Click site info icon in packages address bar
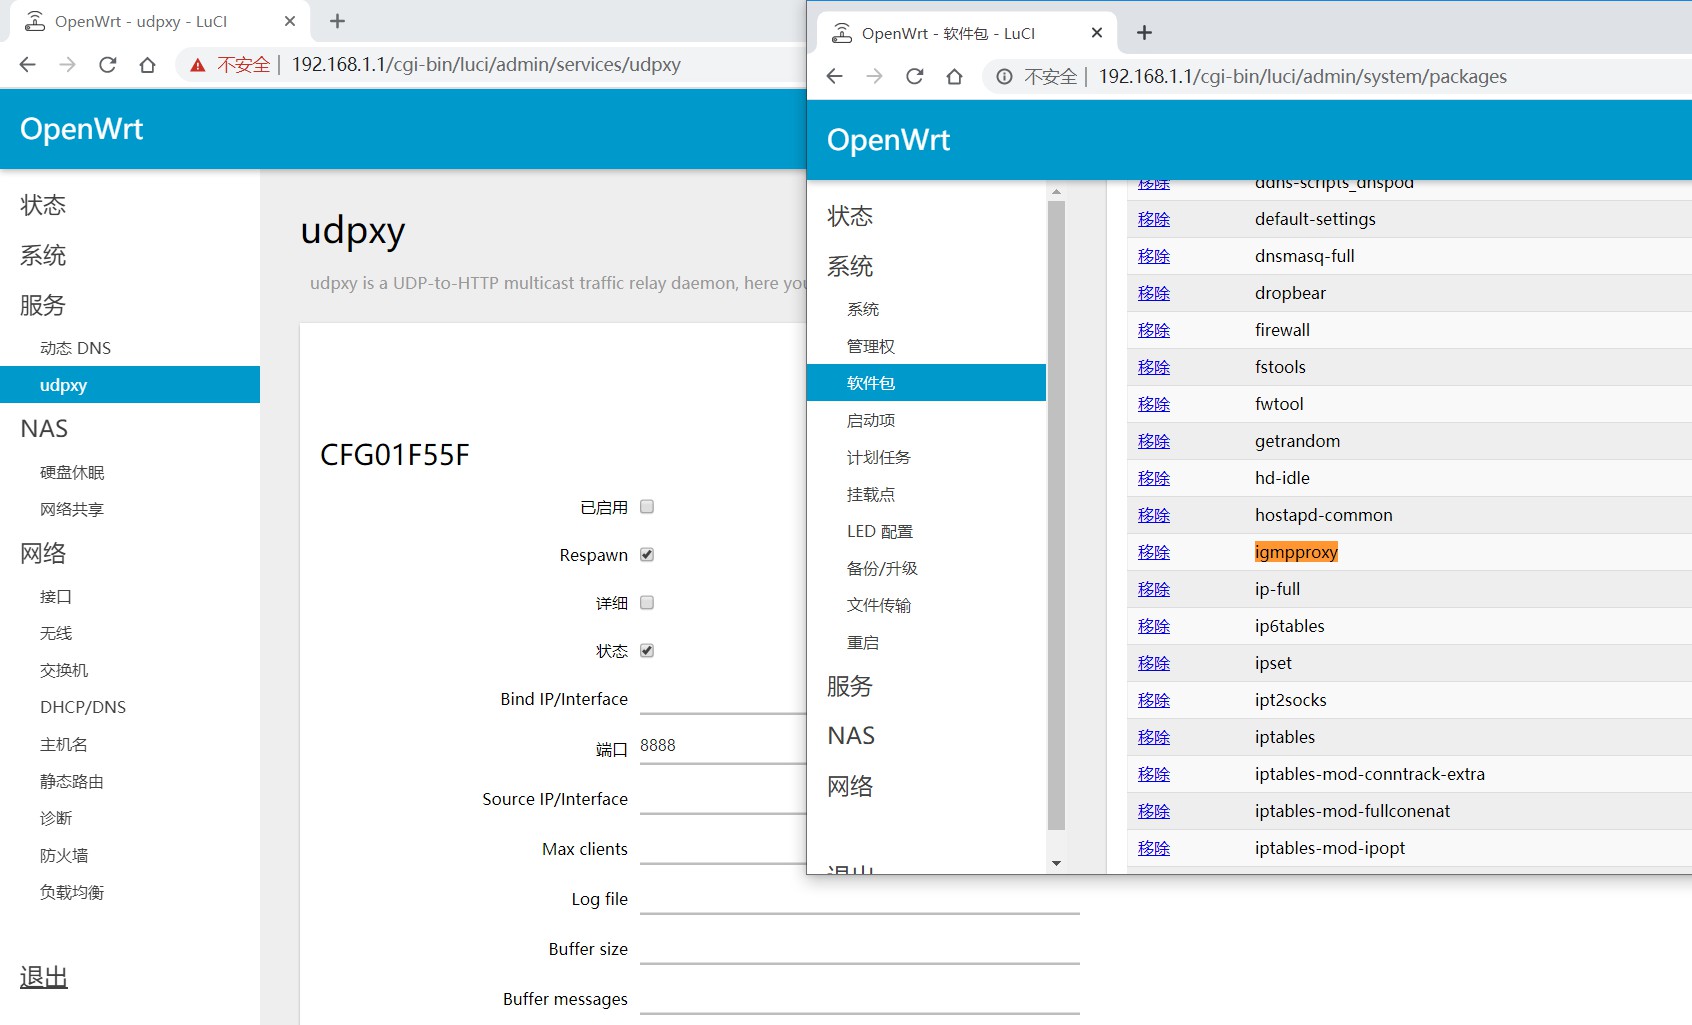1692x1025 pixels. click(x=1004, y=77)
